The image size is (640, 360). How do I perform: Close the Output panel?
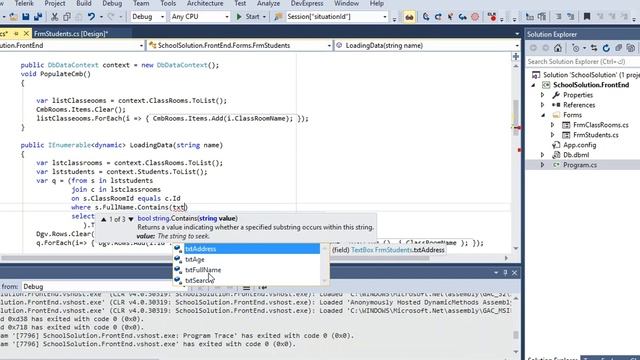pos(514,273)
